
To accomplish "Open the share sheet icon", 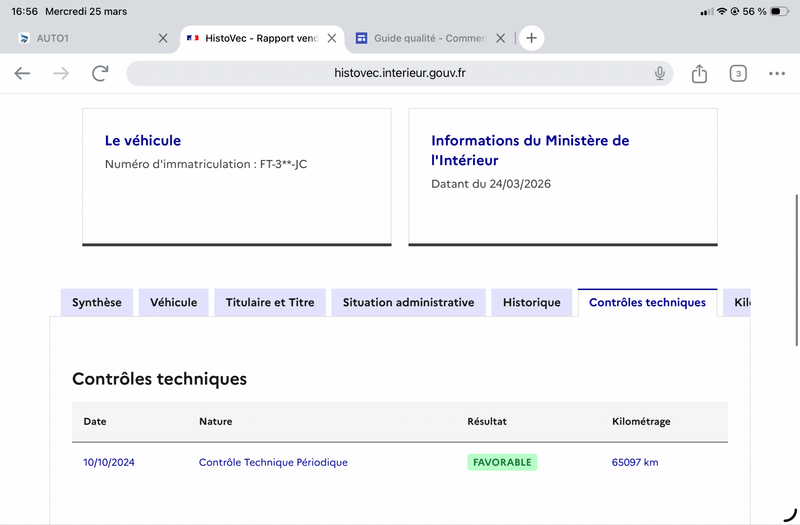I will (x=699, y=73).
